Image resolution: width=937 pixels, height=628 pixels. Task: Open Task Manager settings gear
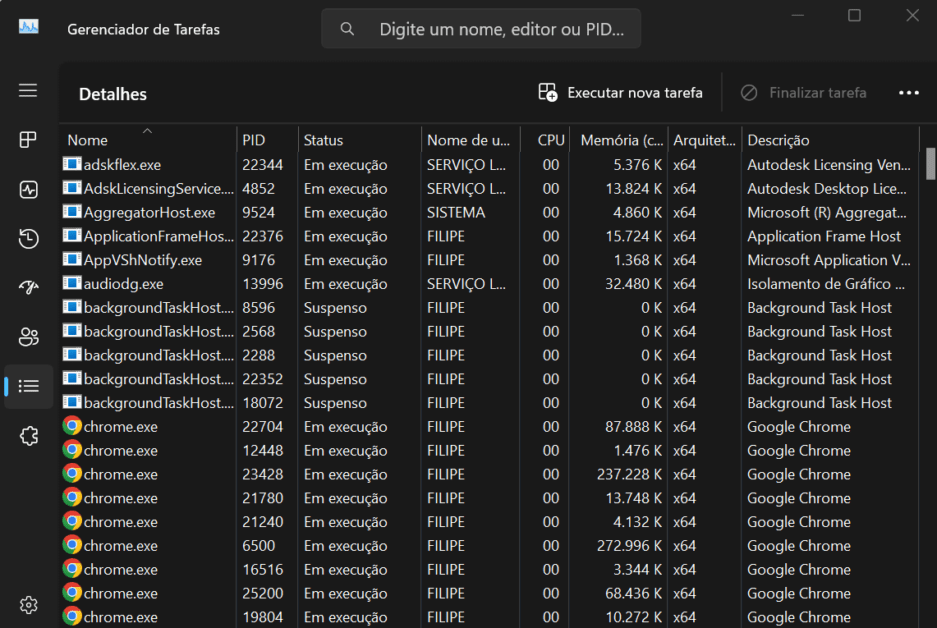[28, 605]
